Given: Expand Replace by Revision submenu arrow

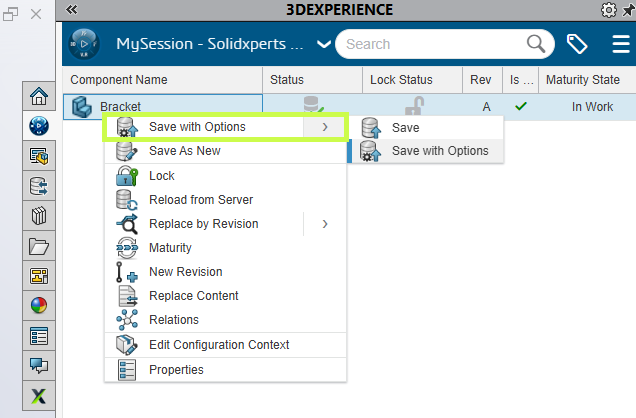Looking at the screenshot, I should pyautogui.click(x=325, y=224).
